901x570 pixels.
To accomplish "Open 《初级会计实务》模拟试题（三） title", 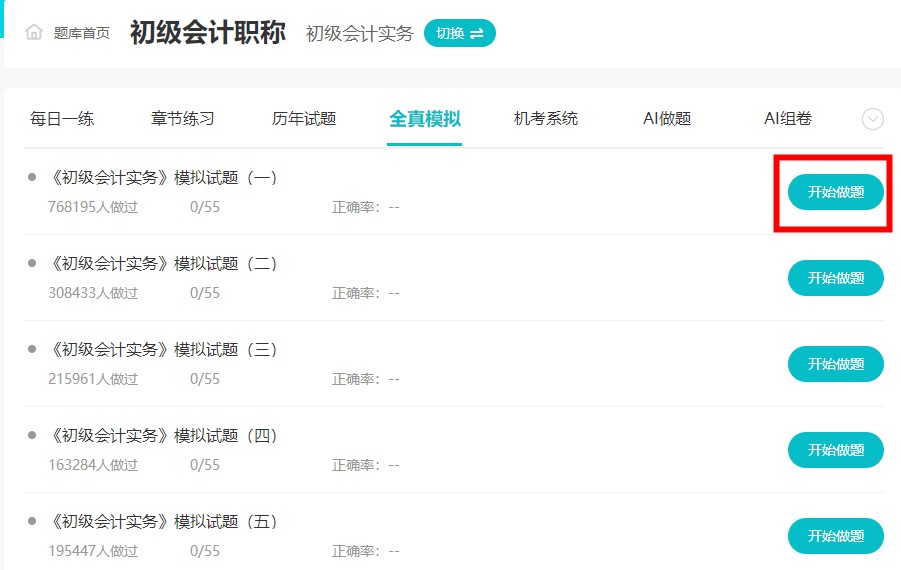I will pyautogui.click(x=164, y=349).
